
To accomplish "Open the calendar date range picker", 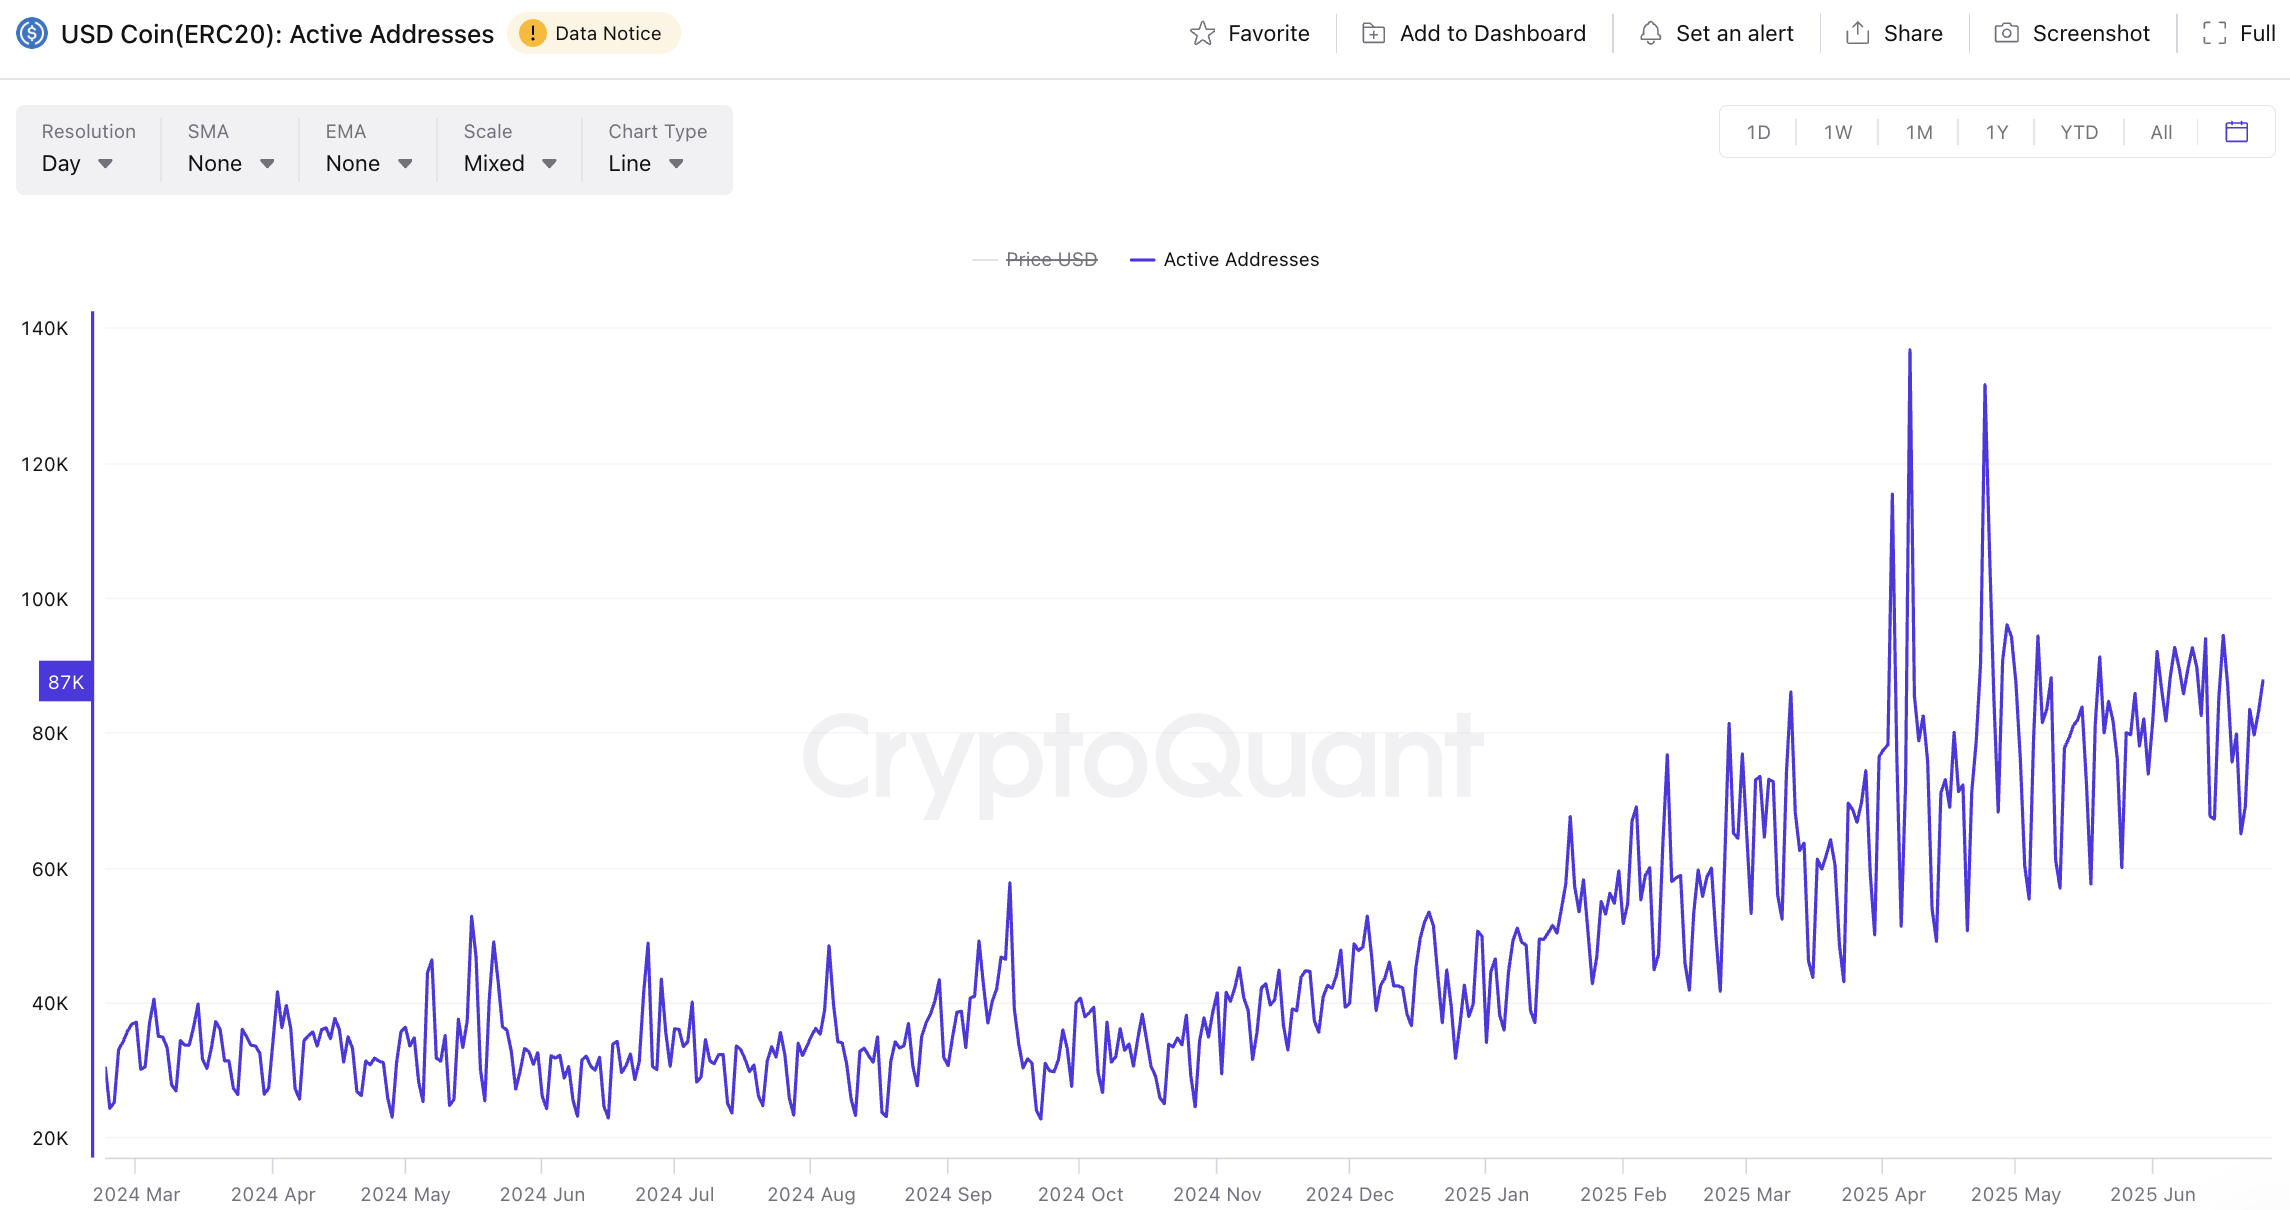I will point(2237,132).
